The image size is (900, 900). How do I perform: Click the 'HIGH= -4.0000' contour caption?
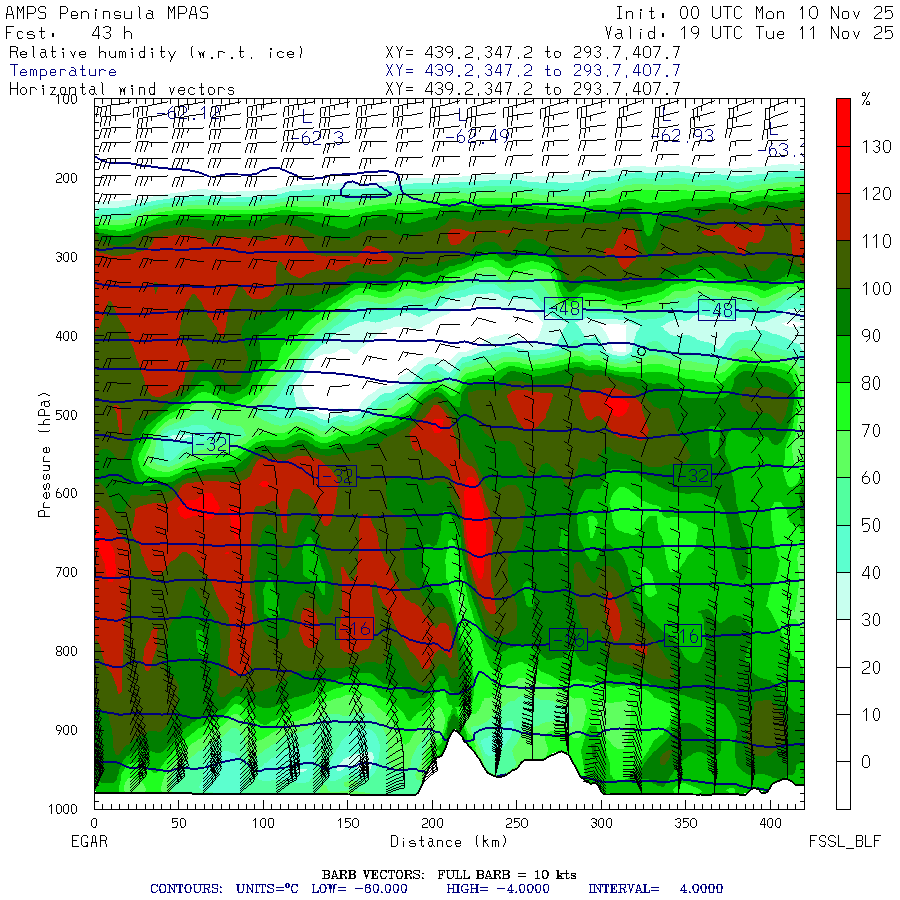498,889
